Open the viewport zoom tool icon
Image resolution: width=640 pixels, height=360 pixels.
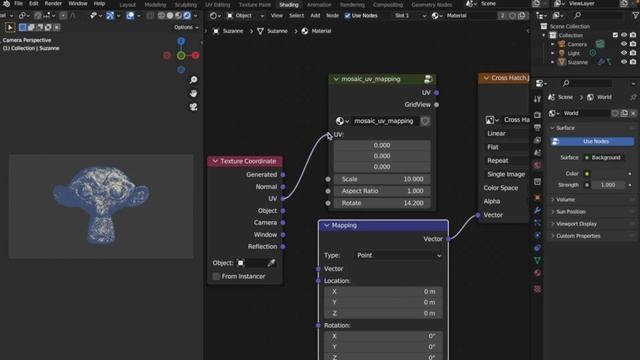[x=193, y=80]
